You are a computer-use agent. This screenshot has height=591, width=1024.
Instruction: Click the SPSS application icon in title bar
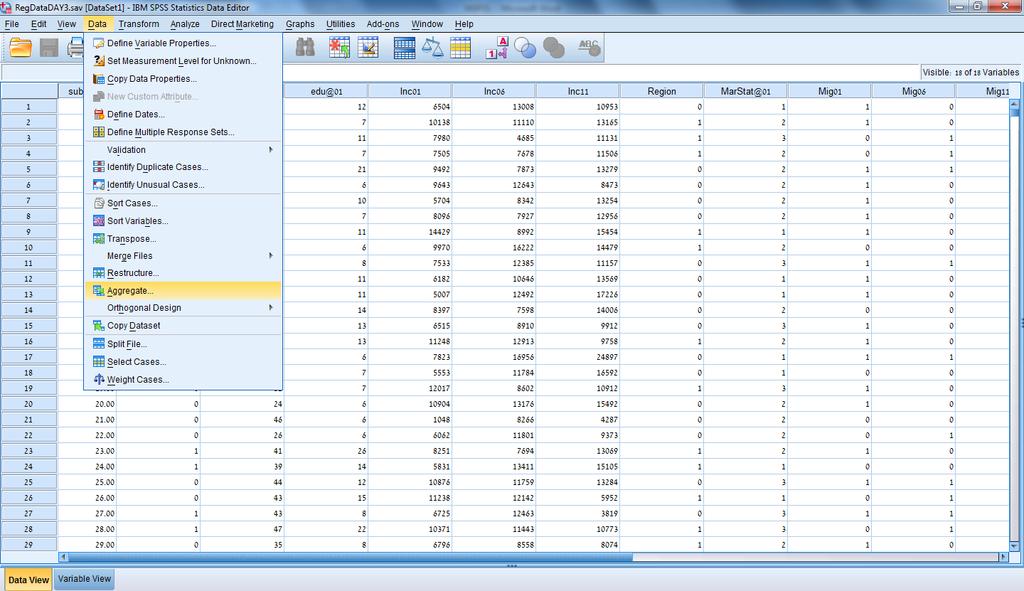click(x=7, y=7)
